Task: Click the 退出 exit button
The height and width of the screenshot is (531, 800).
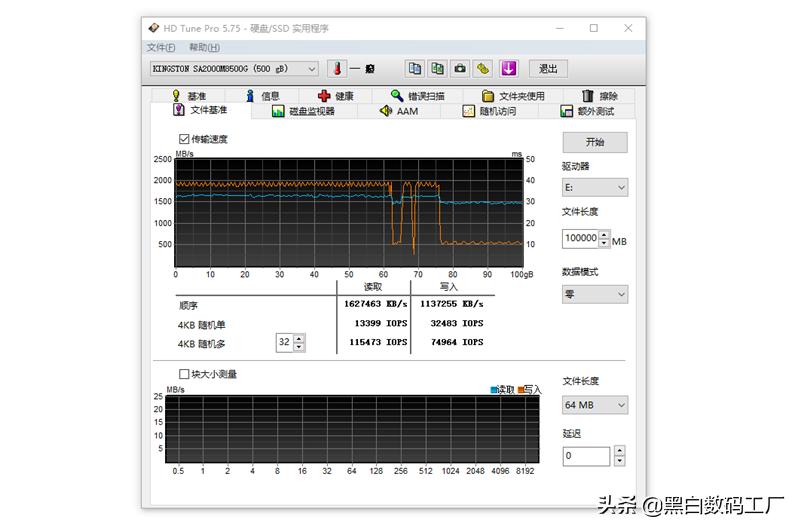Action: pyautogui.click(x=548, y=68)
